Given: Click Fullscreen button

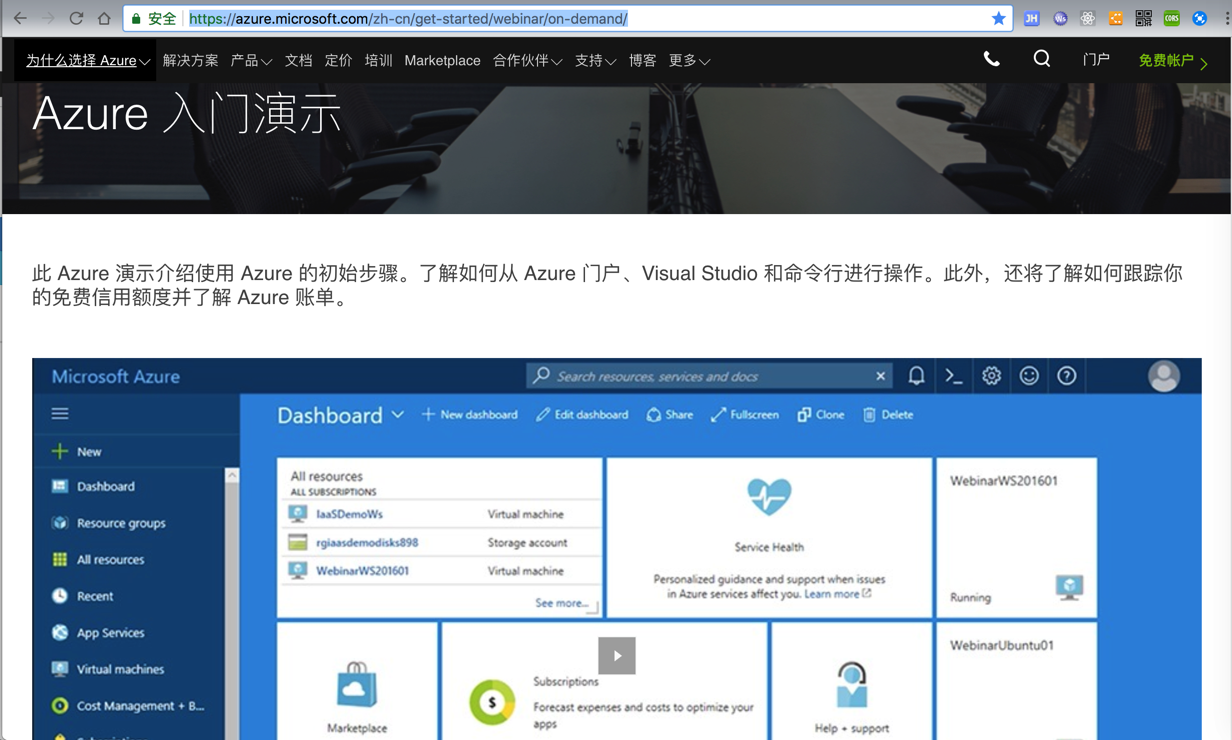Looking at the screenshot, I should click(745, 415).
